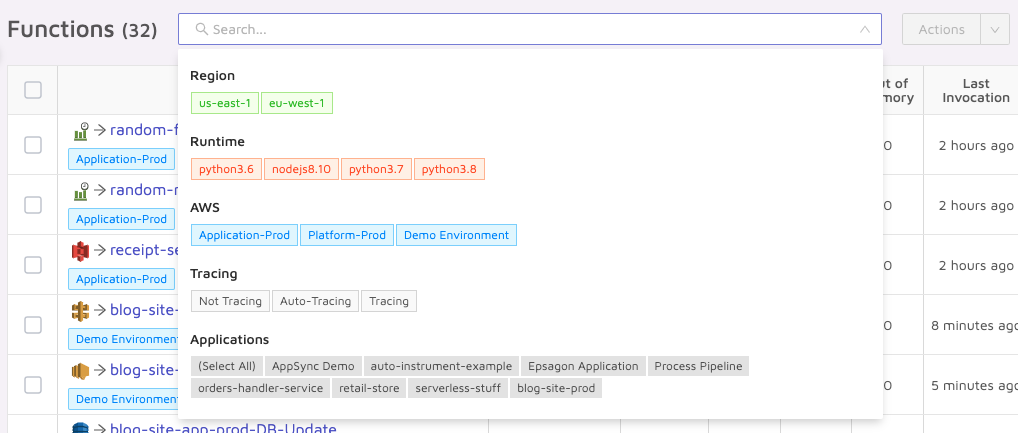Image resolution: width=1018 pixels, height=433 pixels.
Task: Choose Demo Environment AWS filter tag
Action: coord(456,235)
